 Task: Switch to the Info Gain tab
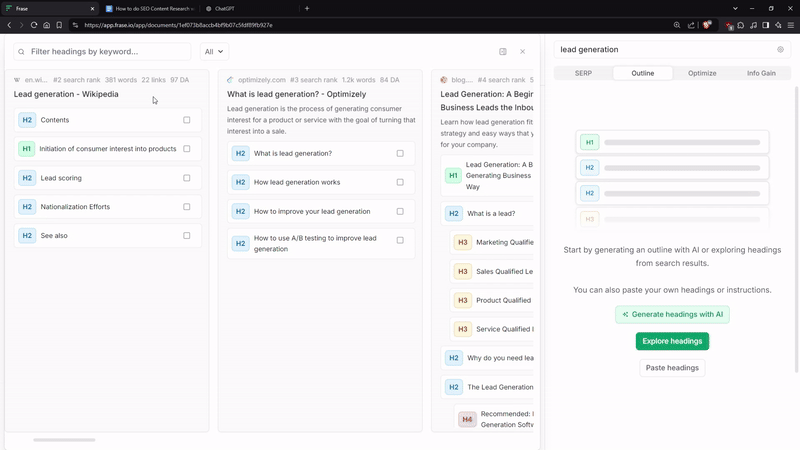pos(761,73)
